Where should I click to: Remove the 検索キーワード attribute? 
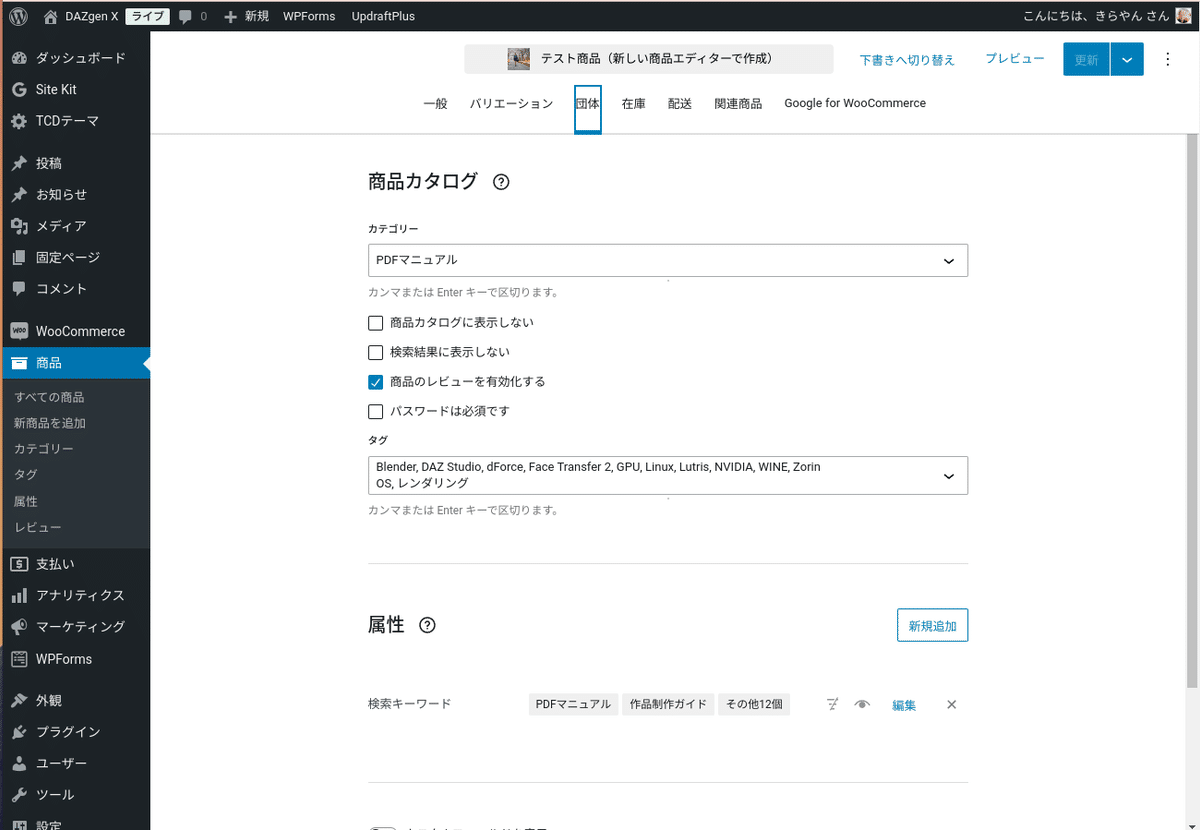pyautogui.click(x=952, y=704)
